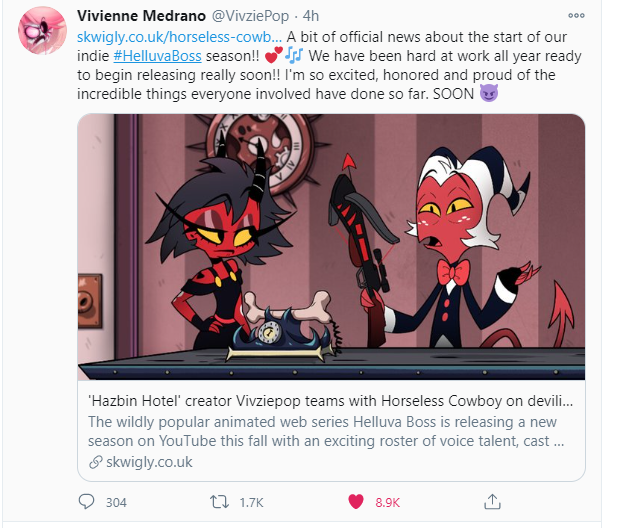Click the chain link icon beside skwigly.co.uk
This screenshot has height=528, width=617.
(x=96, y=462)
